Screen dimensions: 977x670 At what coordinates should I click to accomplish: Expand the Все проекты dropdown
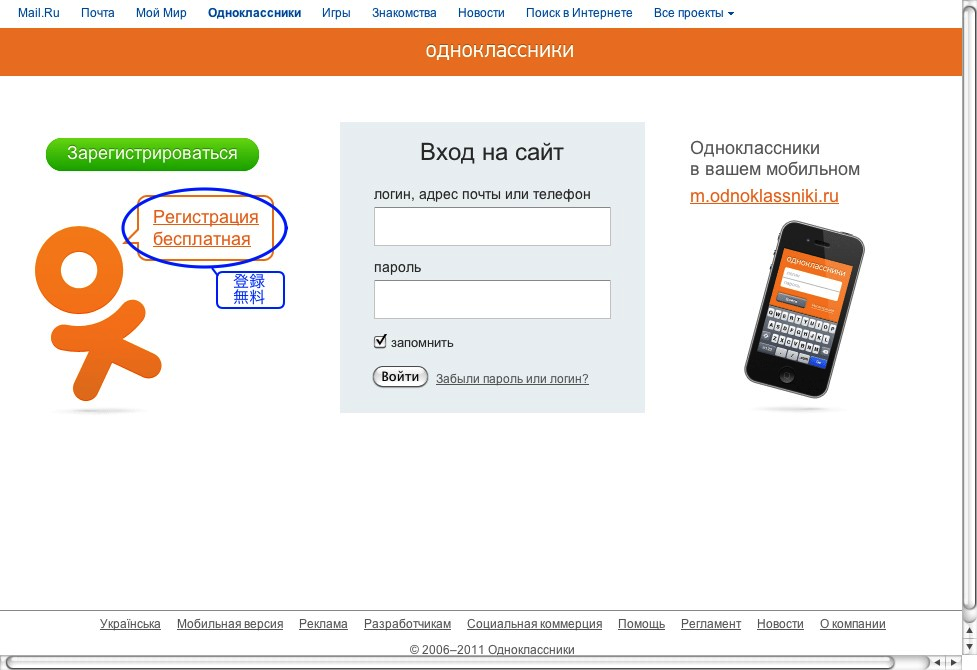693,13
